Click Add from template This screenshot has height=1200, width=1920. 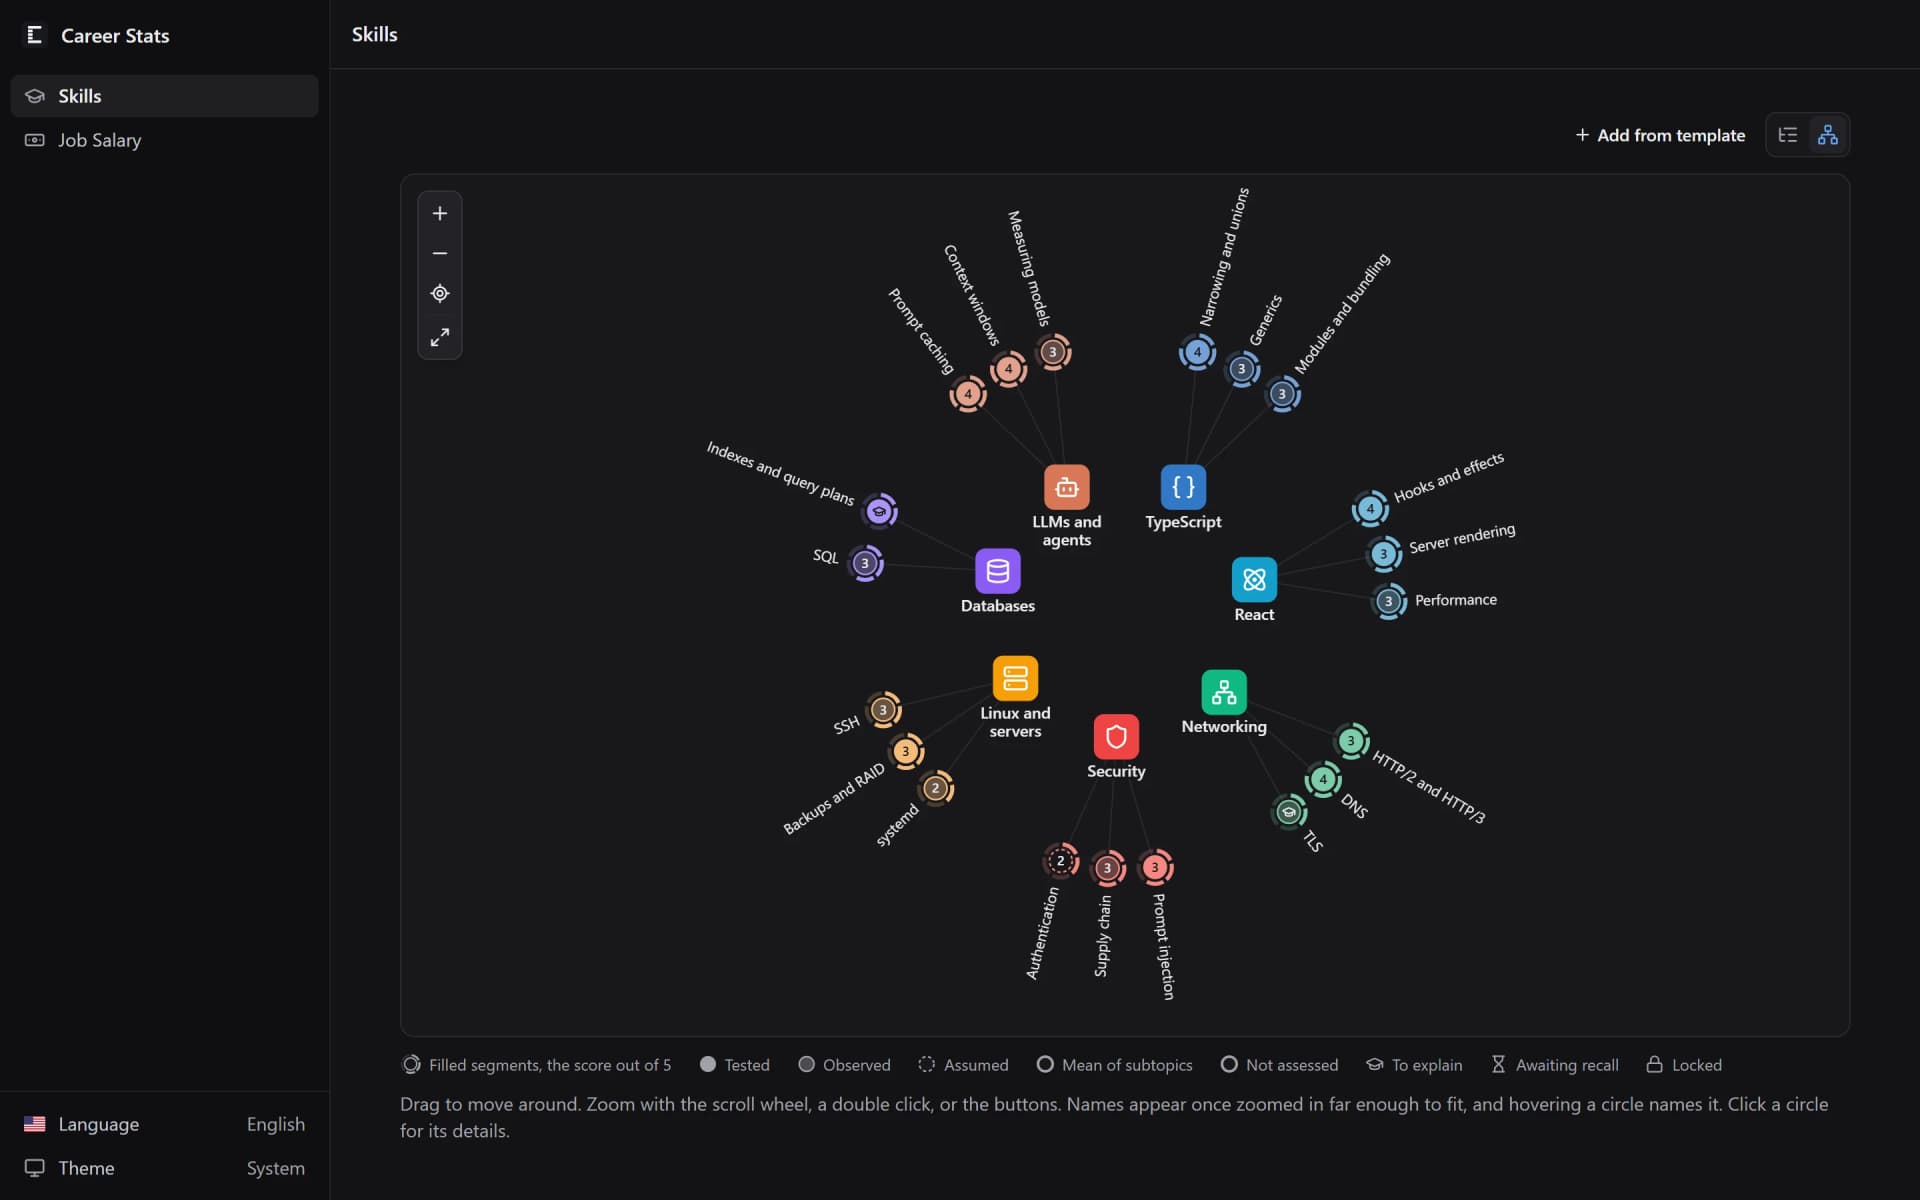click(1660, 135)
